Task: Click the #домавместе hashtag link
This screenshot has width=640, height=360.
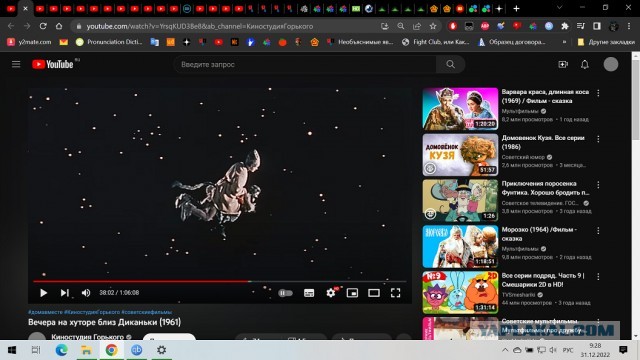Action: tap(45, 312)
